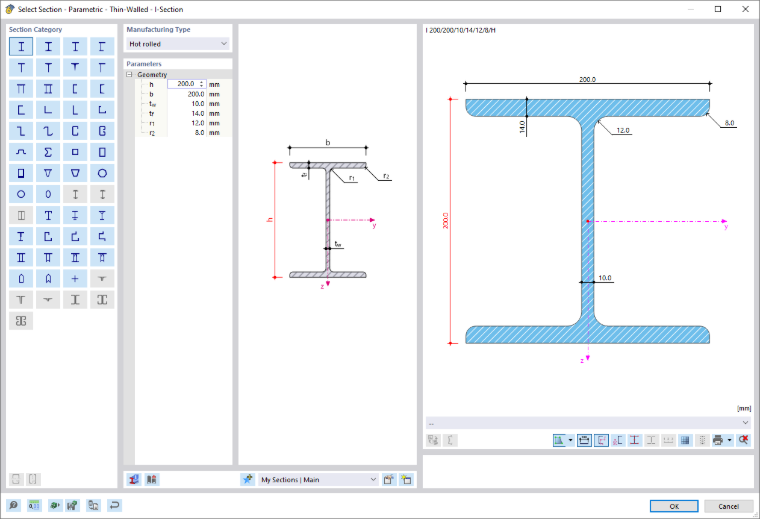This screenshot has width=760, height=519.
Task: Click the green bar-chart icon in bottom bar
Action: [73, 505]
